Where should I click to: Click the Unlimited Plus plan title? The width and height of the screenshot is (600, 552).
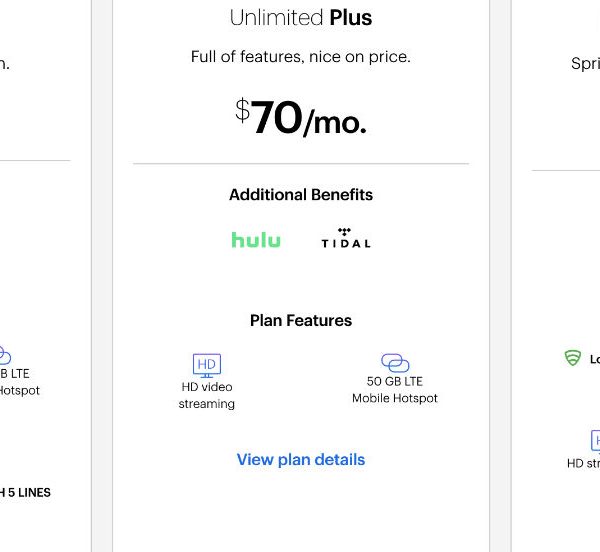click(301, 18)
